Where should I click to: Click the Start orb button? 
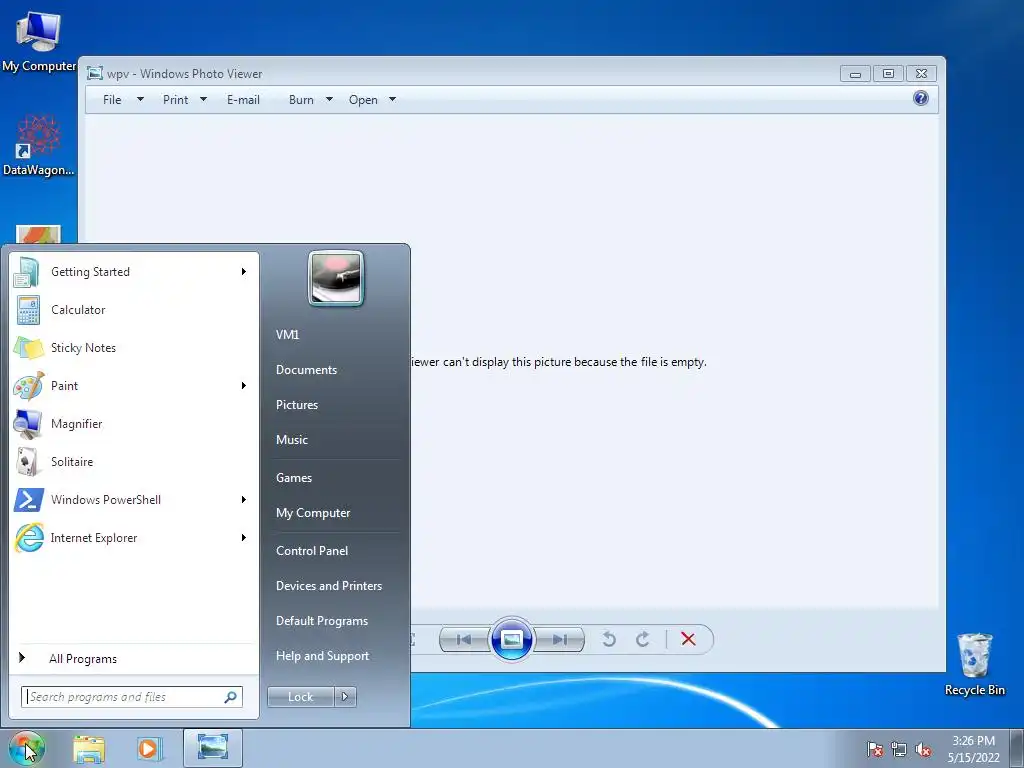26,748
